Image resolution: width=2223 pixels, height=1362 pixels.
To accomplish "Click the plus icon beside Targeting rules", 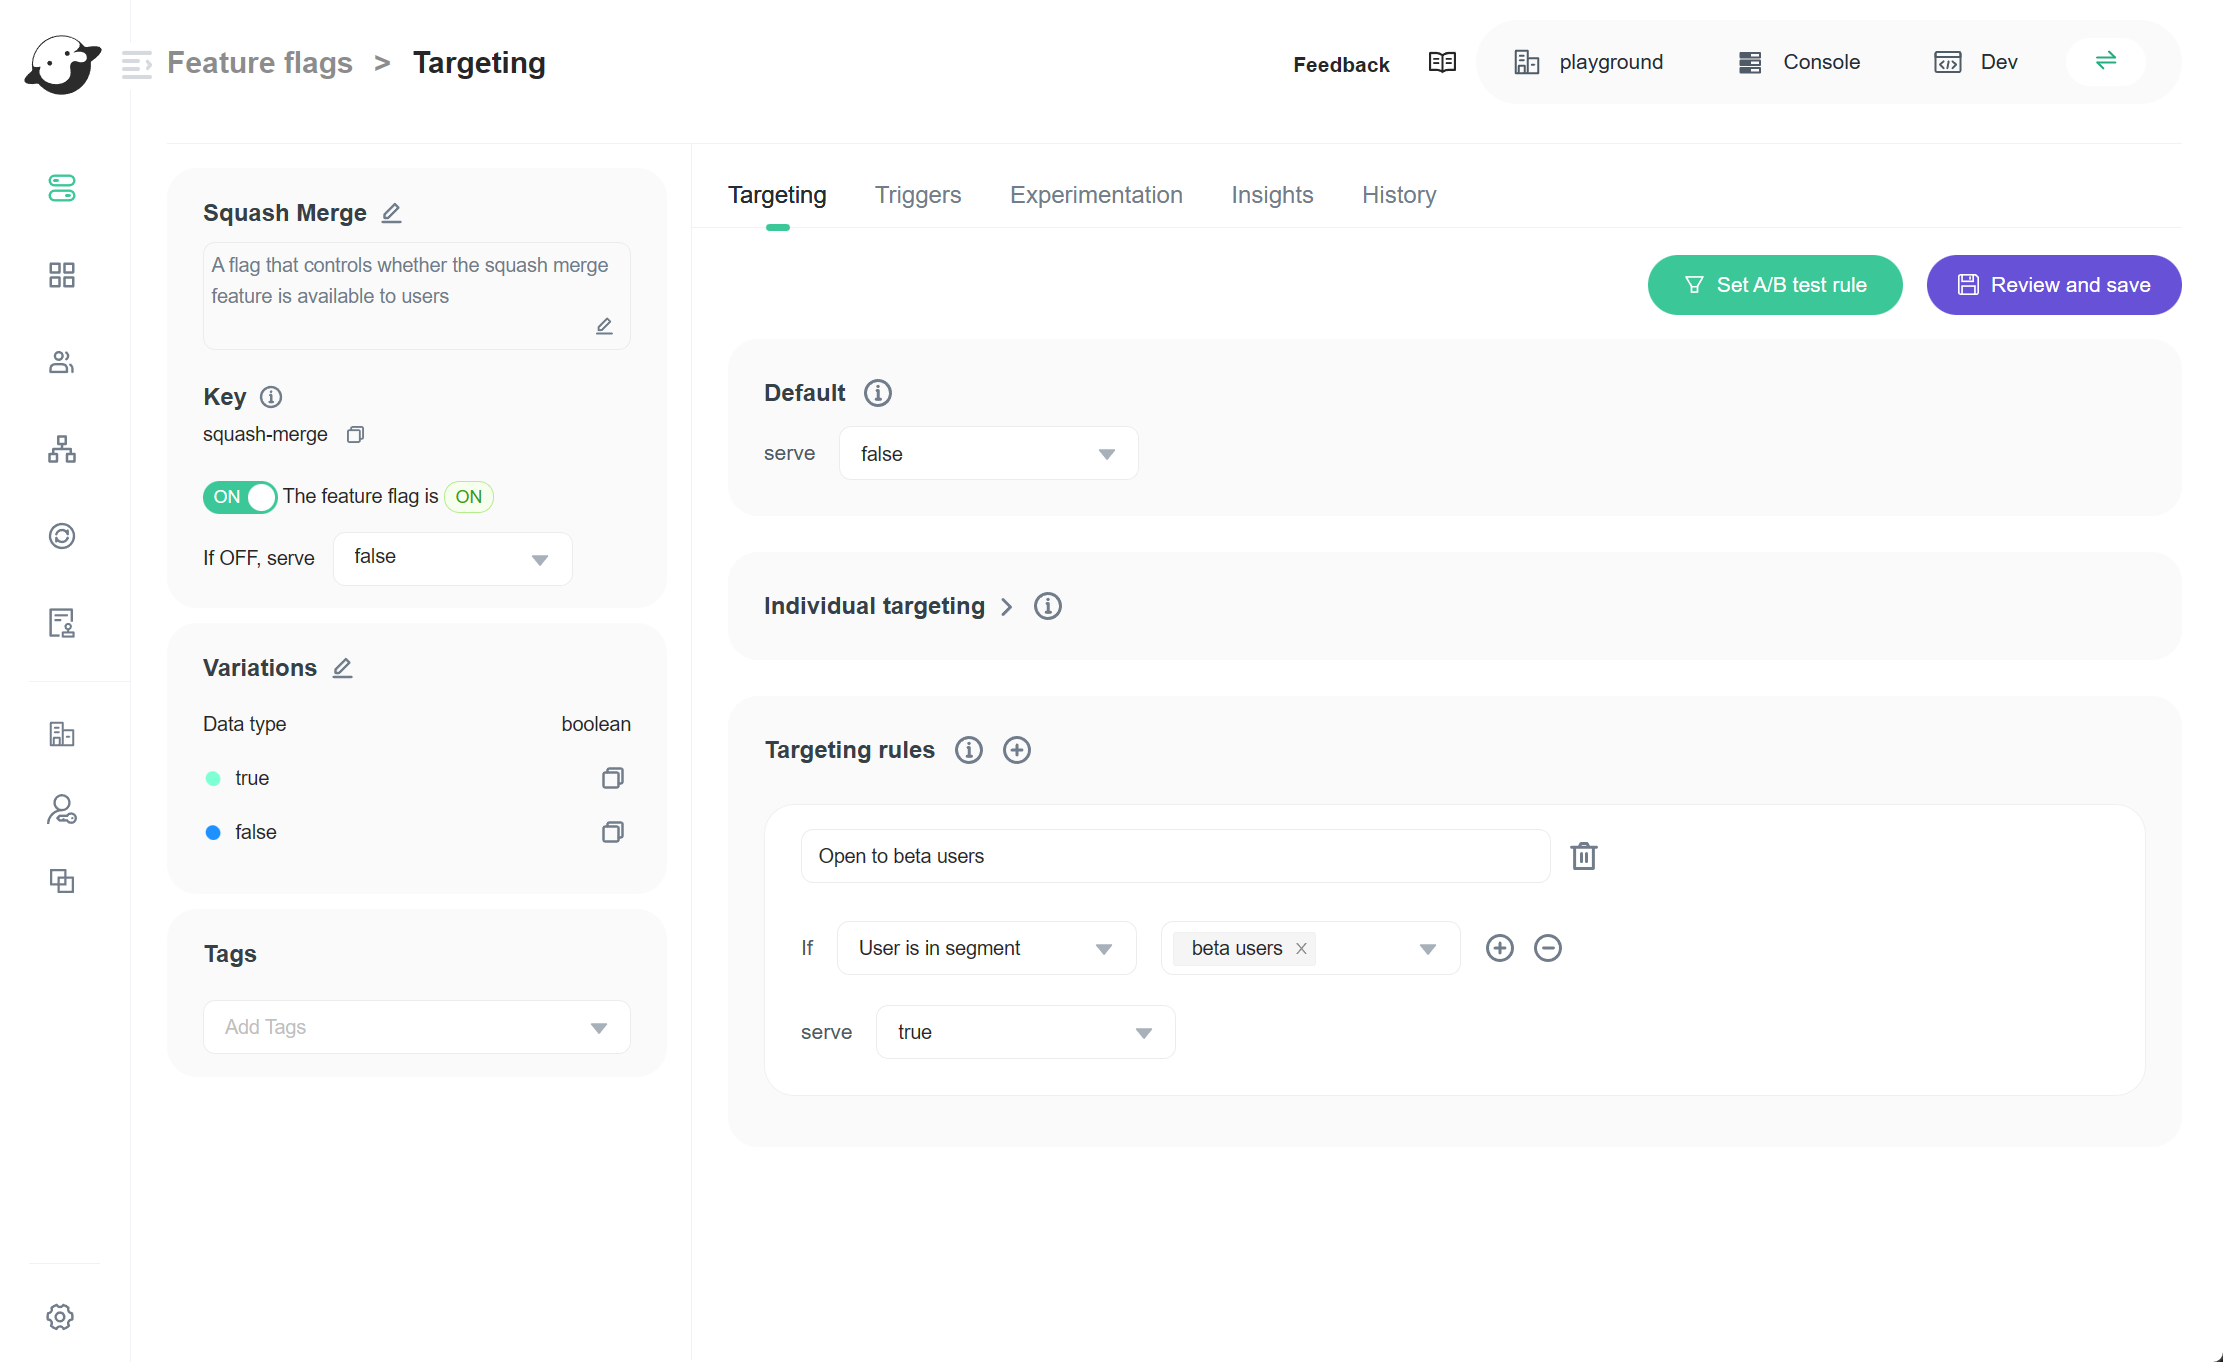I will click(x=1016, y=750).
